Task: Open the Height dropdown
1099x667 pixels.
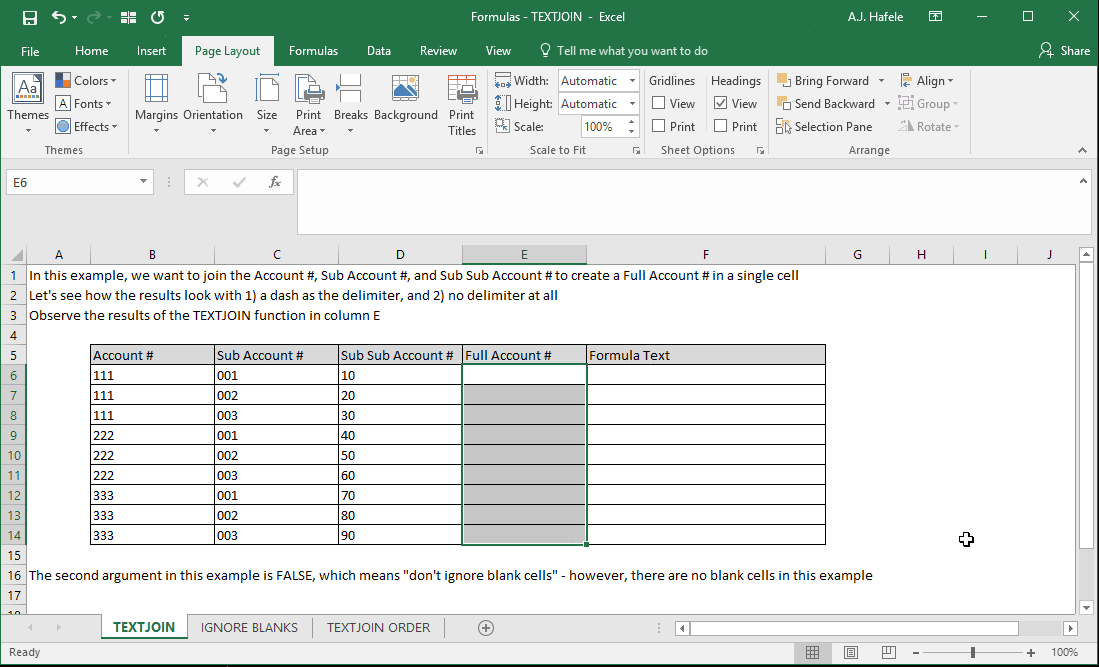Action: click(x=632, y=104)
